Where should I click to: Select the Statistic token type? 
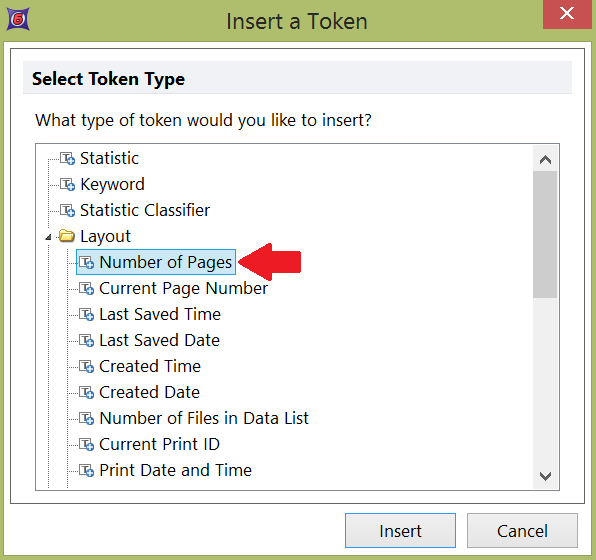109,158
